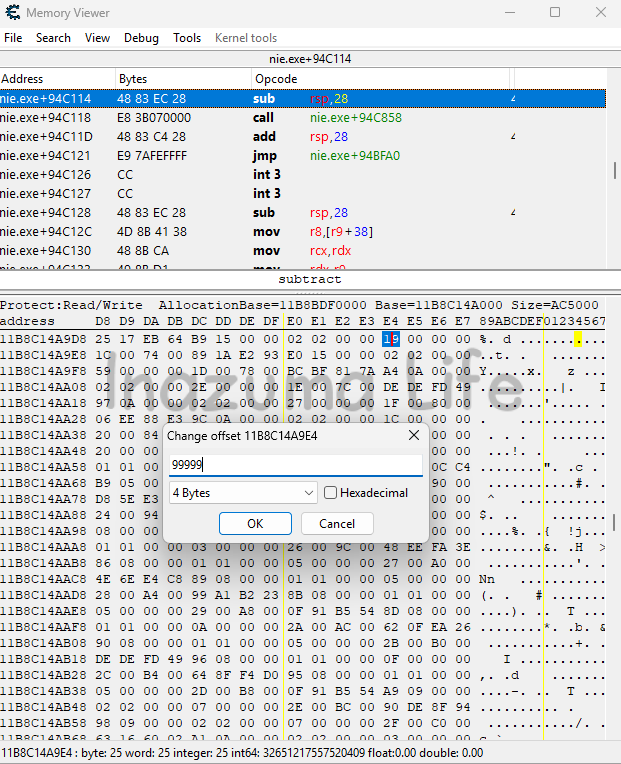621x764 pixels.
Task: Enable the Hexadecimal checkbox
Action: (331, 493)
